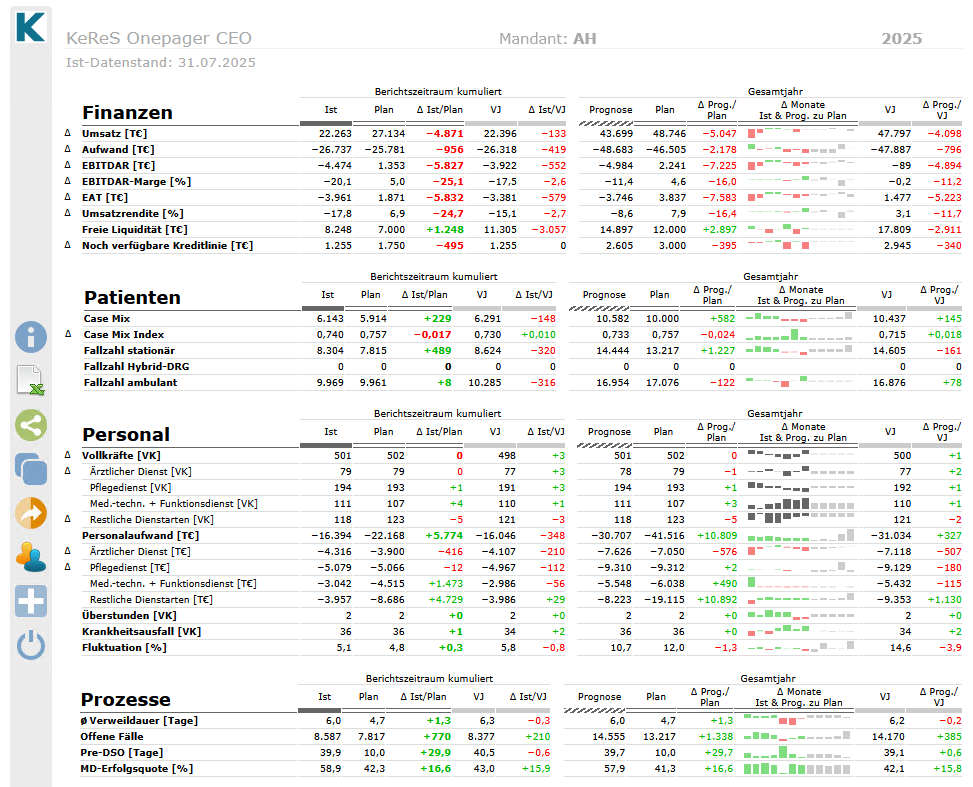Click the Umsatz Ist value 22.263

(335, 133)
